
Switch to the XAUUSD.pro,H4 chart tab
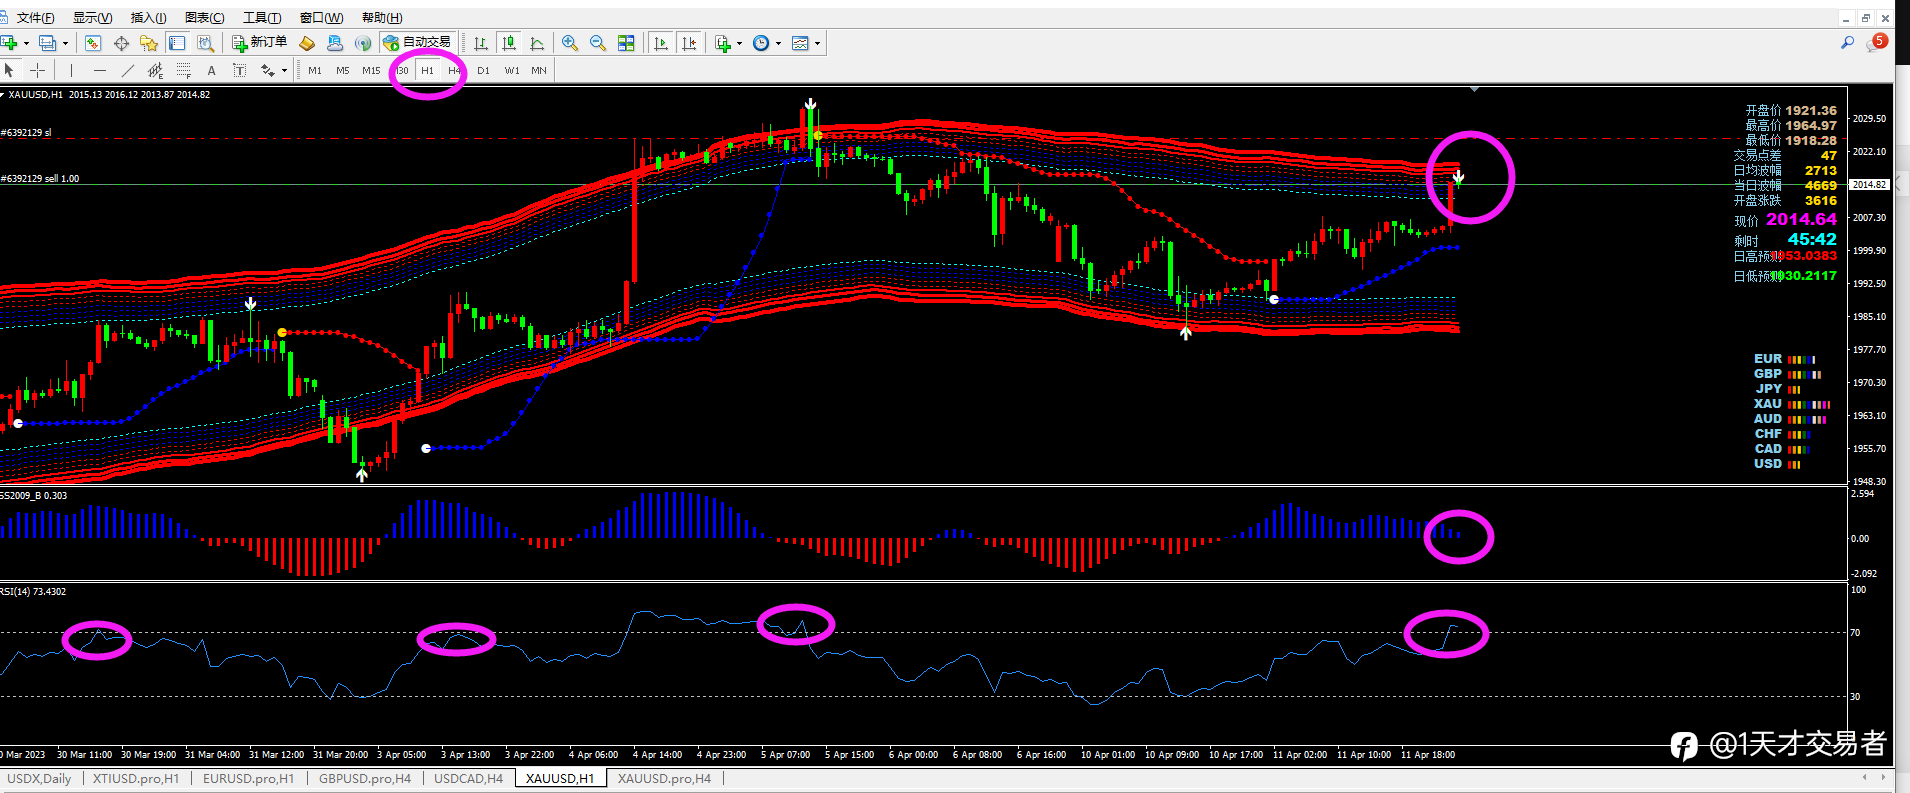click(x=664, y=779)
